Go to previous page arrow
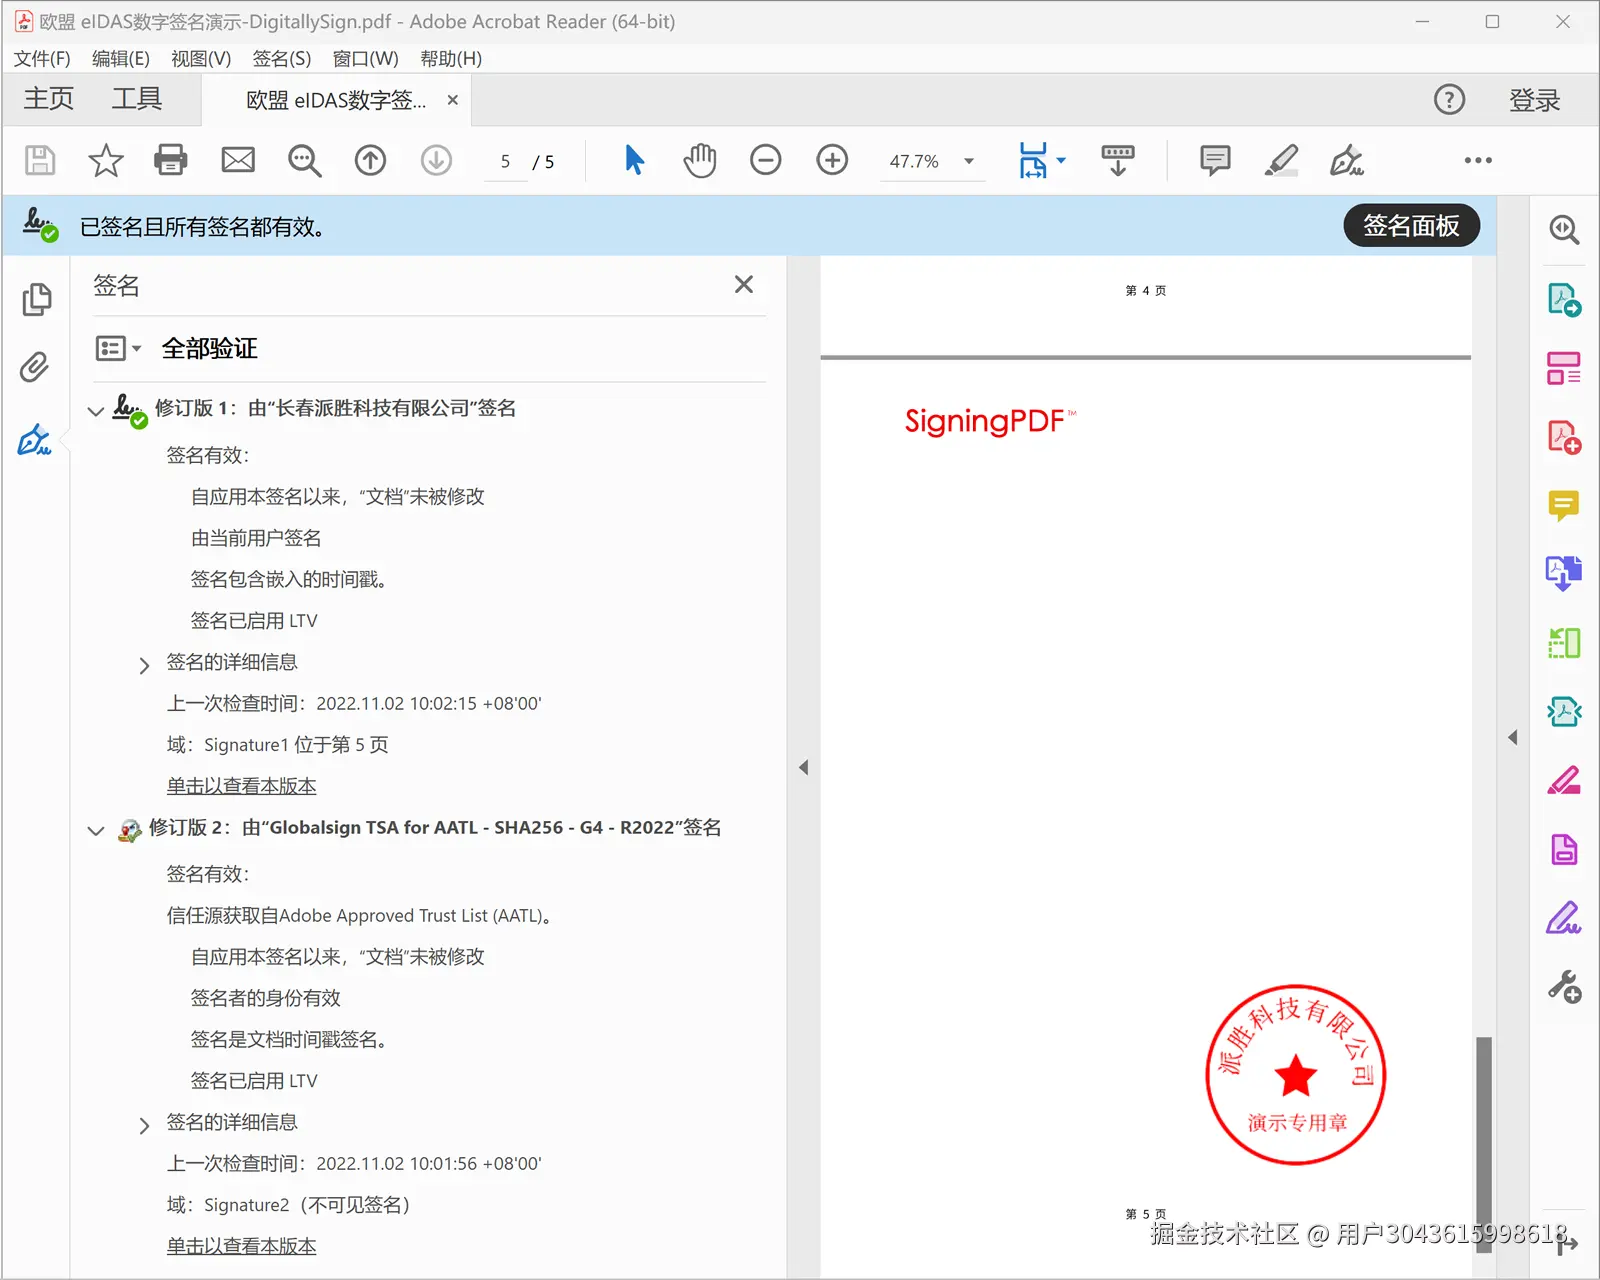Image resolution: width=1600 pixels, height=1280 pixels. point(370,160)
